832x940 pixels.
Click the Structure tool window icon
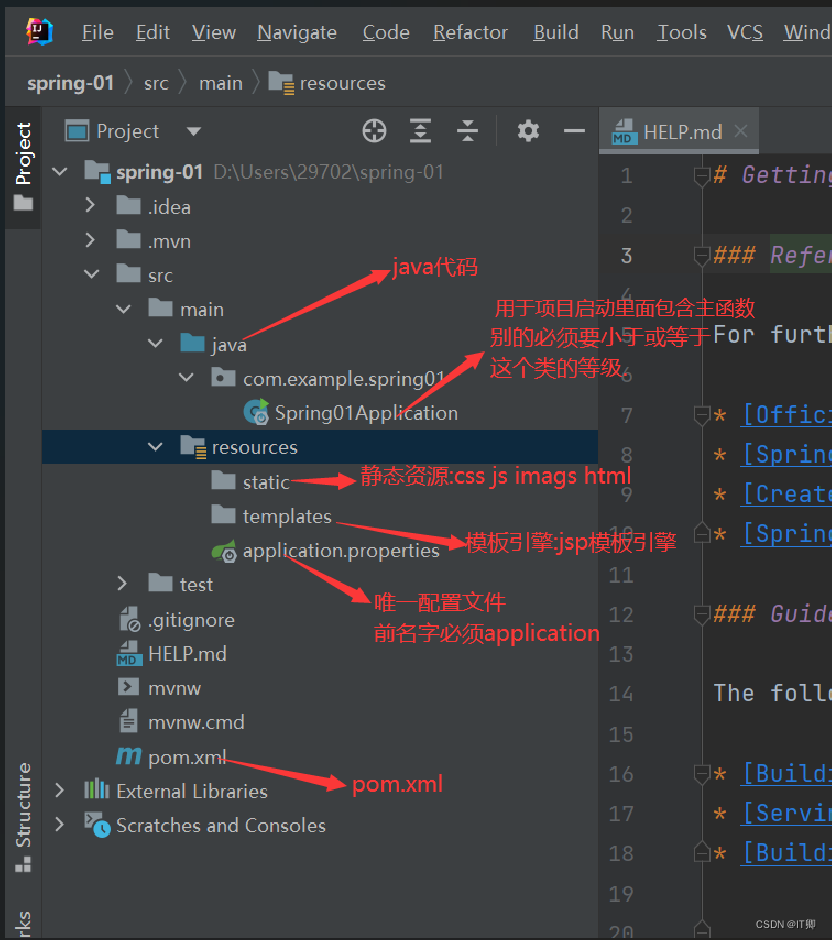(x=23, y=864)
